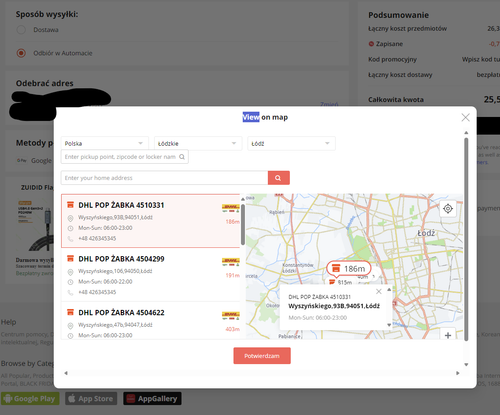Image resolution: width=500 pixels, height=415 pixels.
Task: Locate me with the map crosshair button
Action: point(448,209)
